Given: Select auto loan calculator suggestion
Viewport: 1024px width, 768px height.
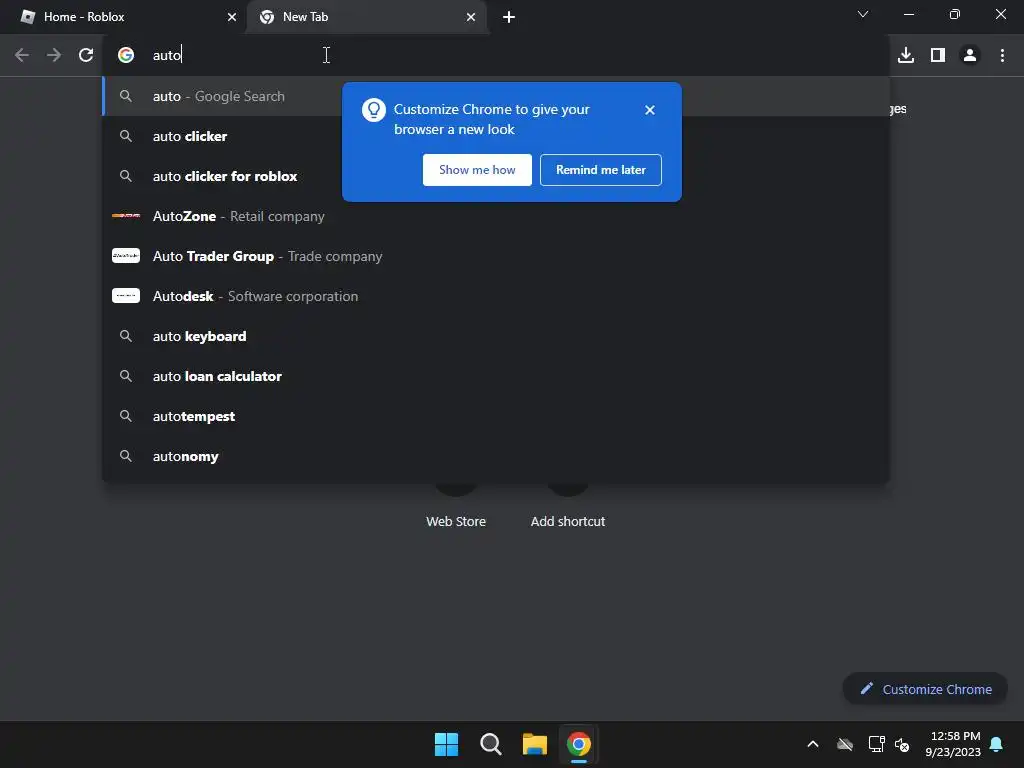Looking at the screenshot, I should [x=496, y=376].
